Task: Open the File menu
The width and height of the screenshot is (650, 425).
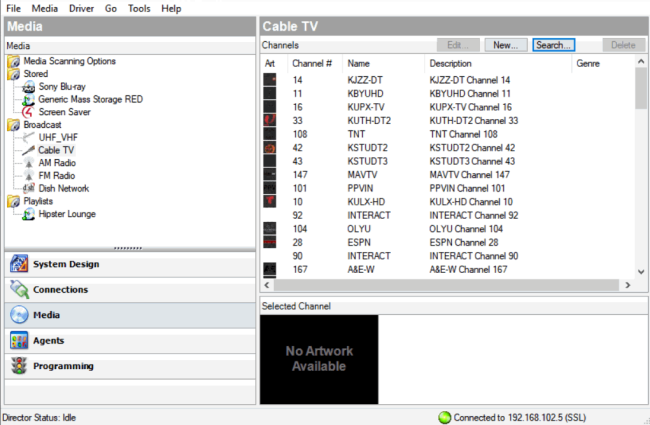Action: pyautogui.click(x=13, y=8)
